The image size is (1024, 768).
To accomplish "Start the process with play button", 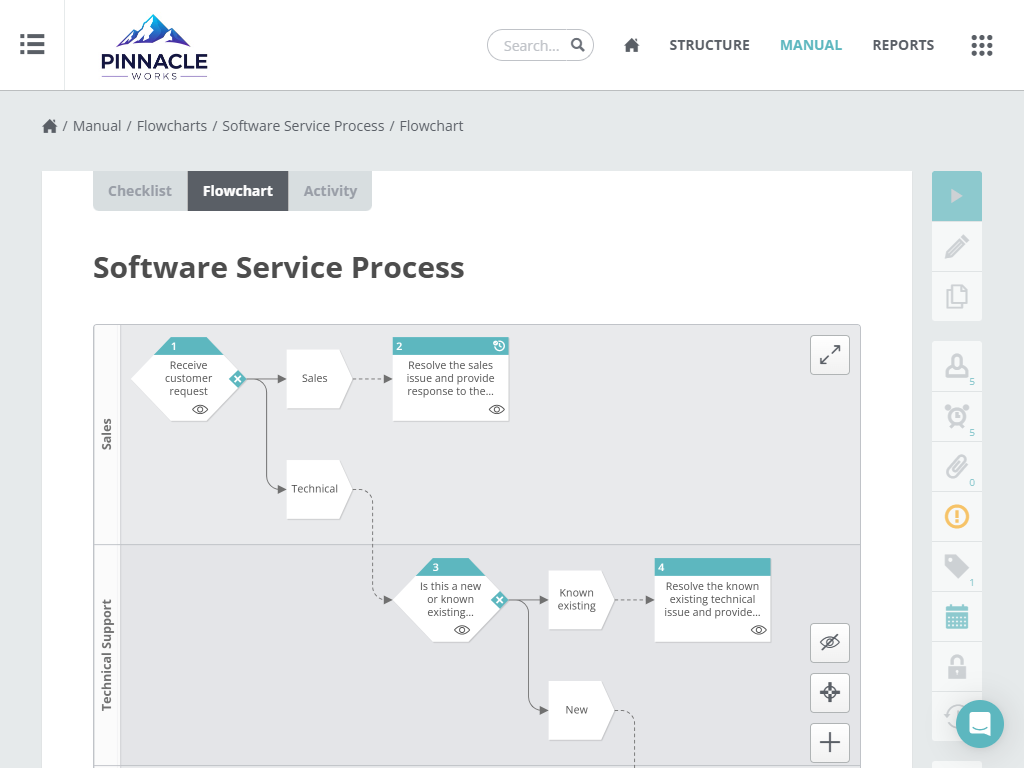I will [957, 196].
